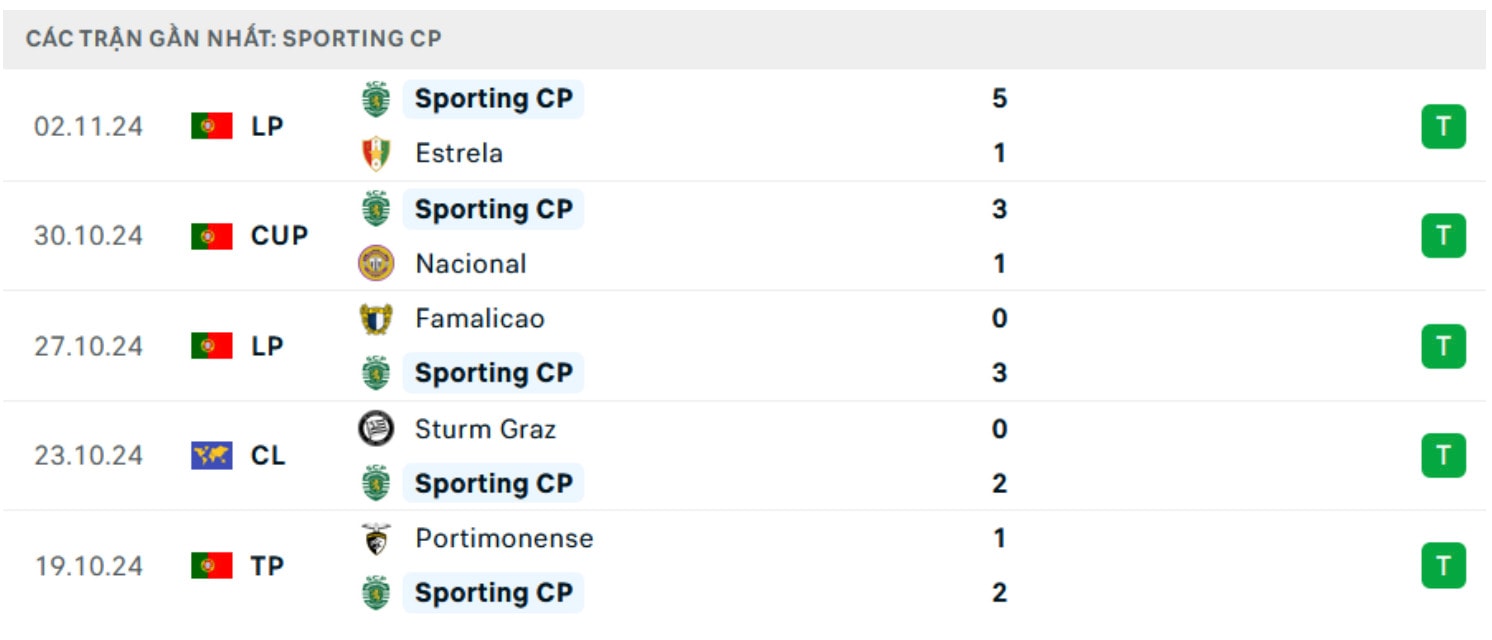Click Sporting CP crest in 02.11.24 match
This screenshot has width=1492, height=640.
[x=376, y=99]
